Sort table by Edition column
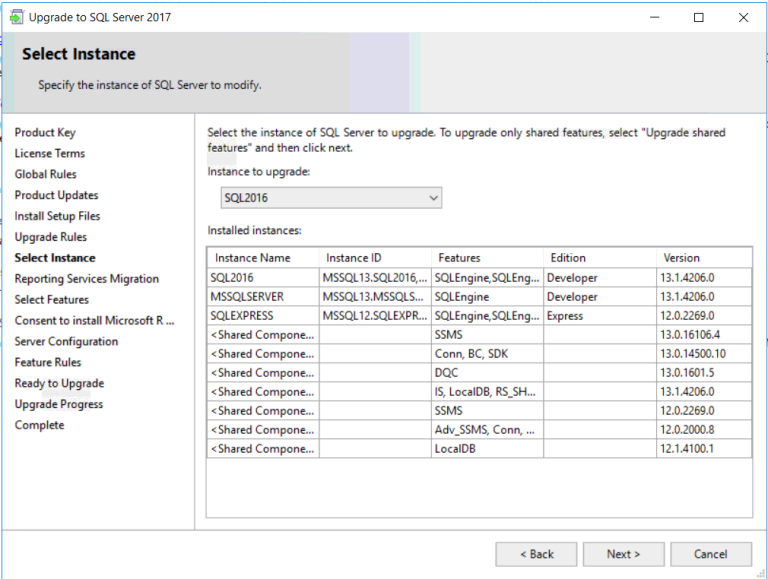 (598, 258)
